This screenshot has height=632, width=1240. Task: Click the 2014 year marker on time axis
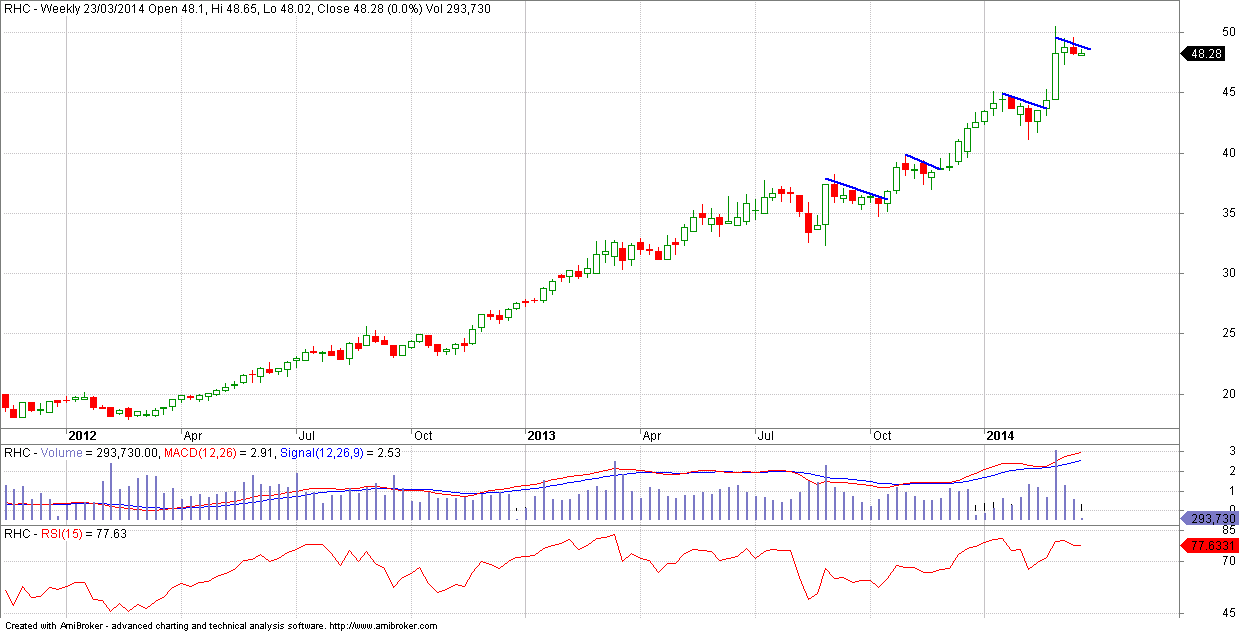click(1000, 436)
